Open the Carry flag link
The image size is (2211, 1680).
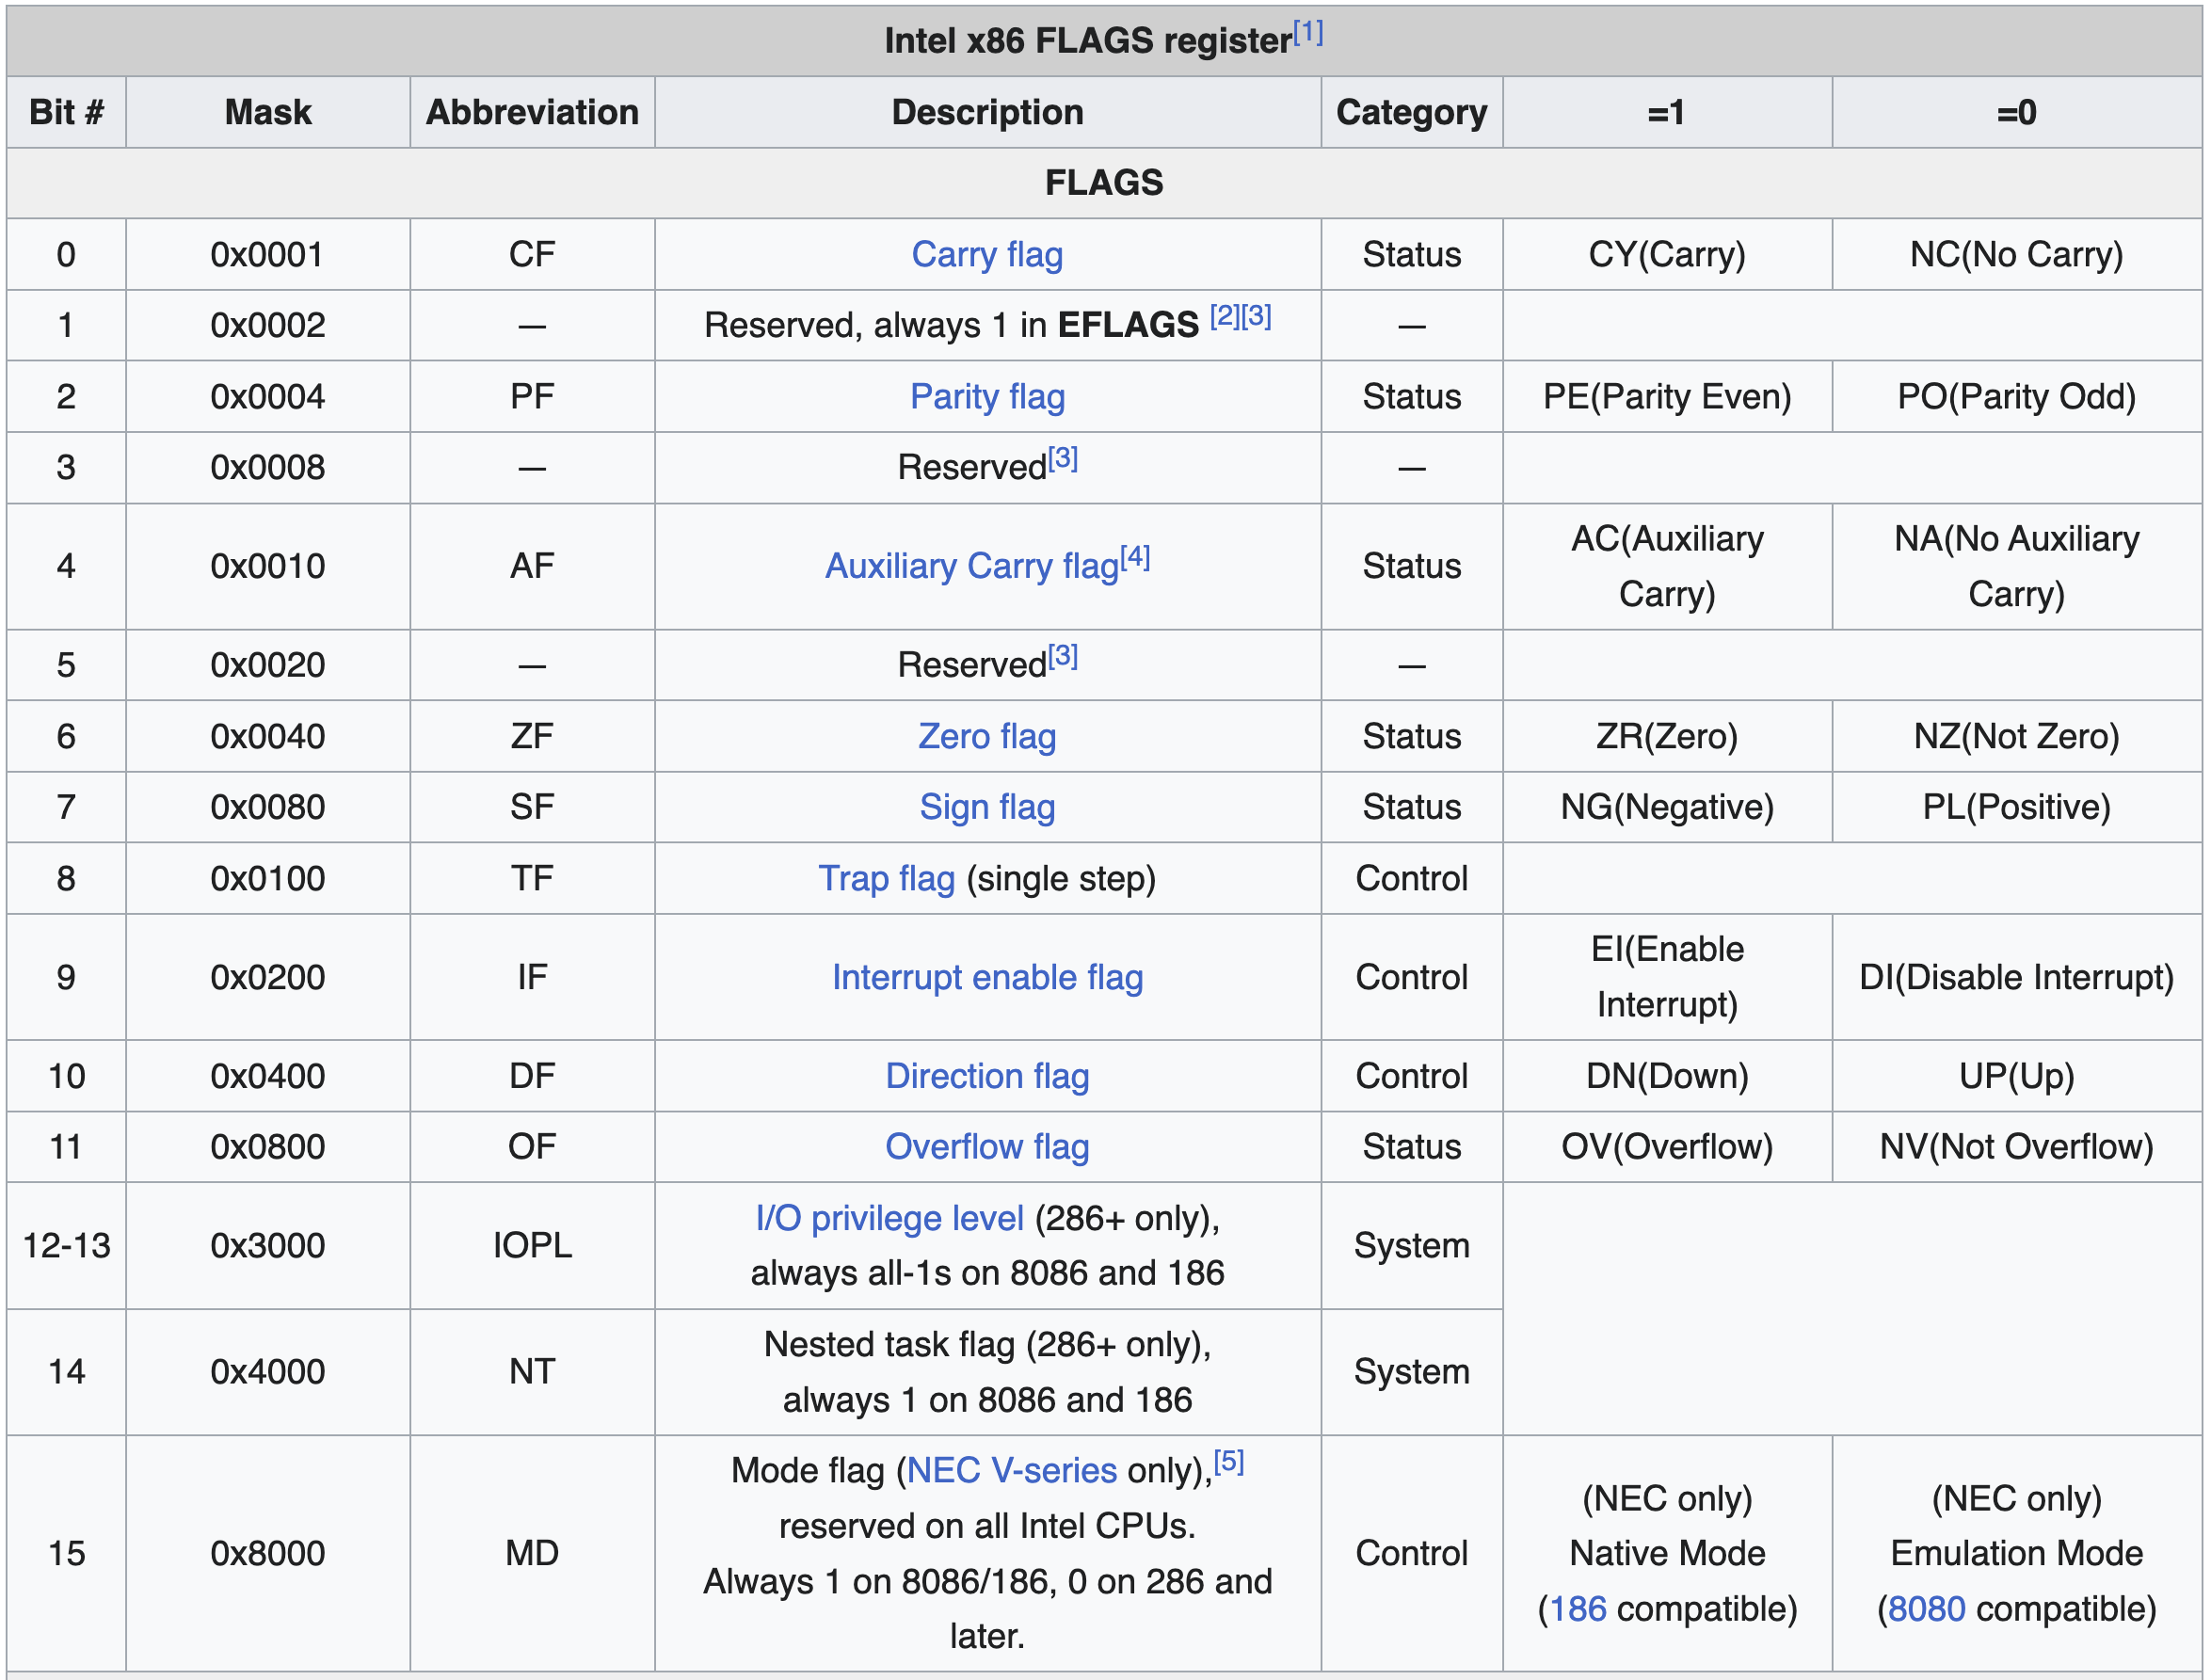point(986,254)
